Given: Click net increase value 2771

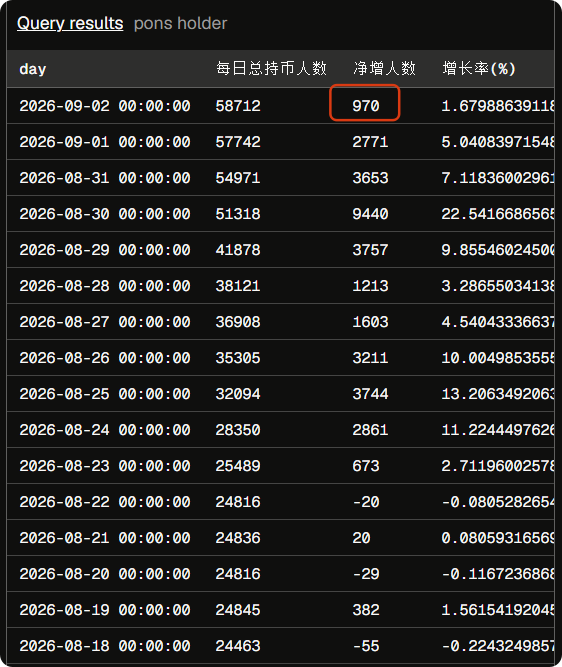Looking at the screenshot, I should tap(370, 142).
